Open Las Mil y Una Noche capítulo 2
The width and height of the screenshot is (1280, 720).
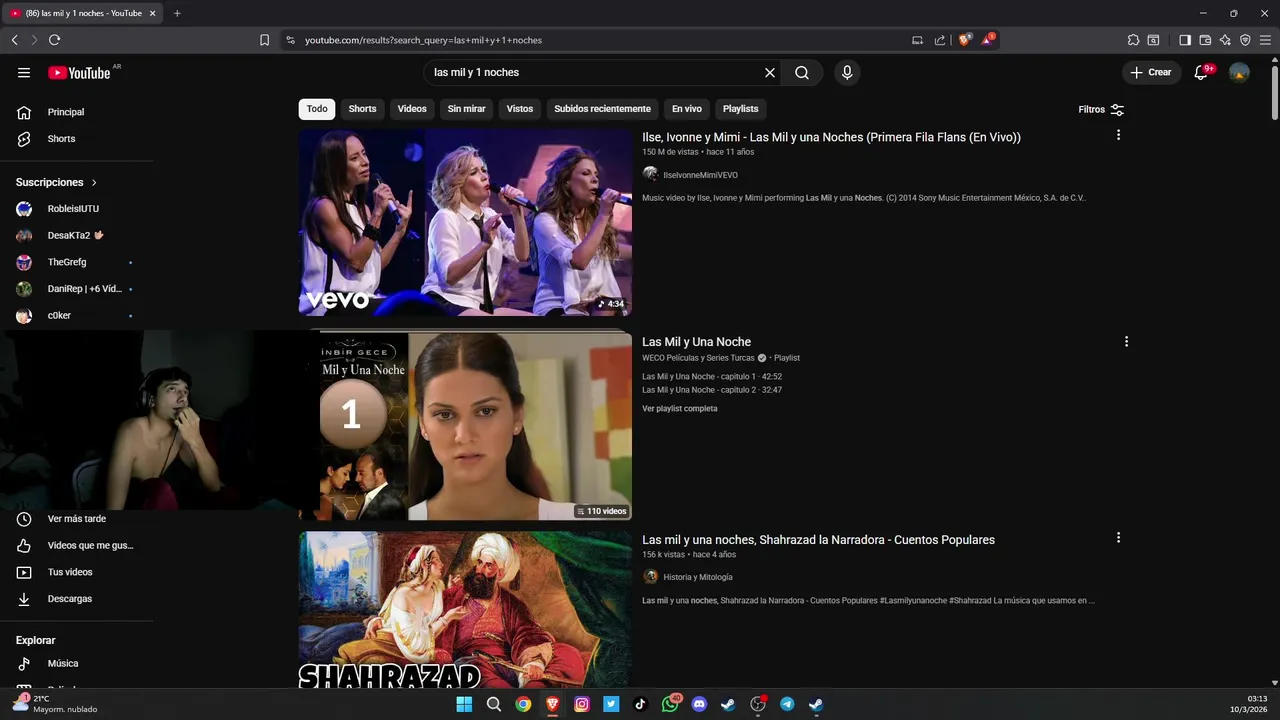pos(712,390)
